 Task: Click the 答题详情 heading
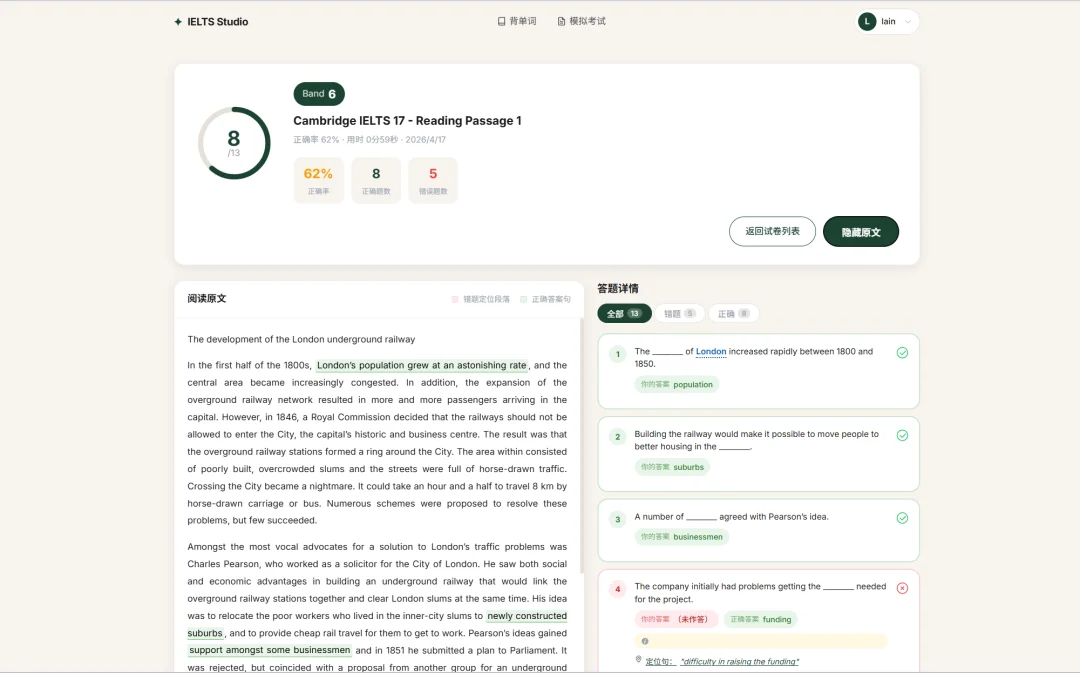pyautogui.click(x=618, y=288)
